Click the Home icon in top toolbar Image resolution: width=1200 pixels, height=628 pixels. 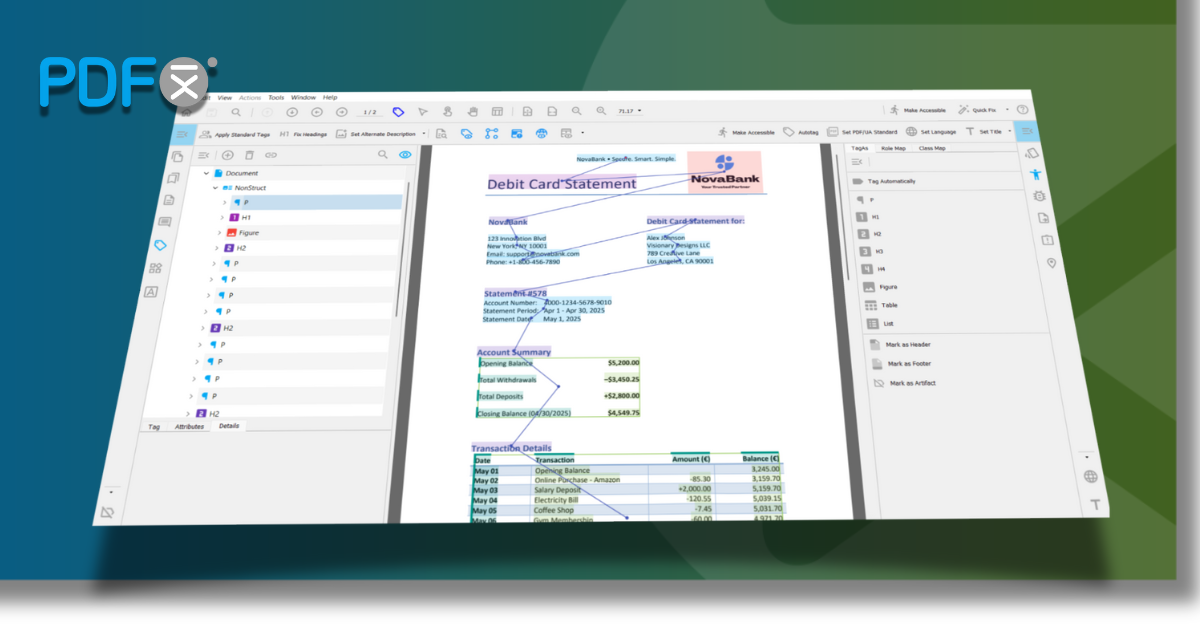click(186, 111)
